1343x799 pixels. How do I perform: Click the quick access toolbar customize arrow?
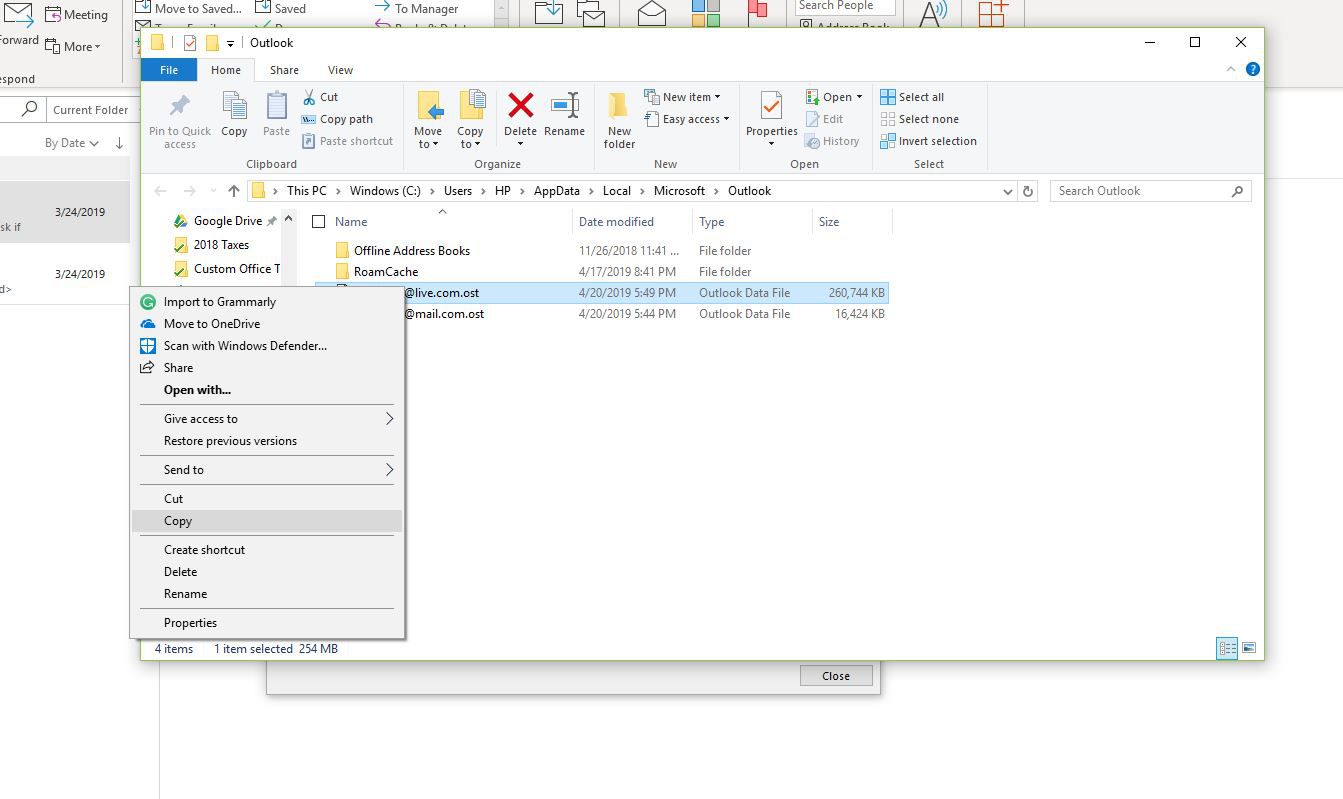[230, 43]
